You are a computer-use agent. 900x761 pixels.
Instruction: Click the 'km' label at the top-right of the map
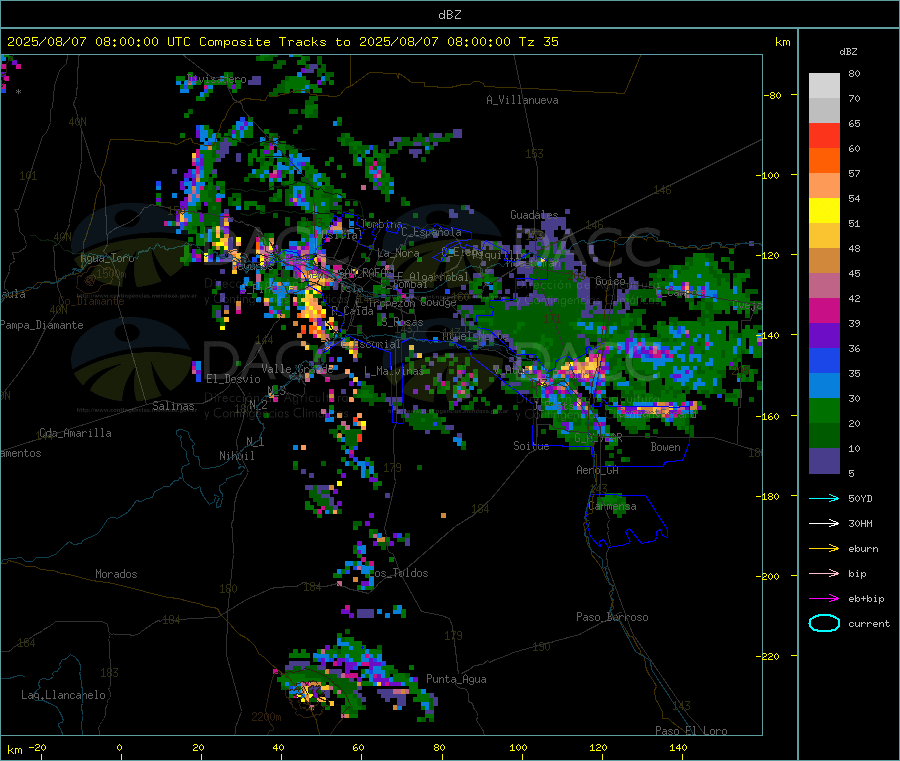pyautogui.click(x=782, y=42)
